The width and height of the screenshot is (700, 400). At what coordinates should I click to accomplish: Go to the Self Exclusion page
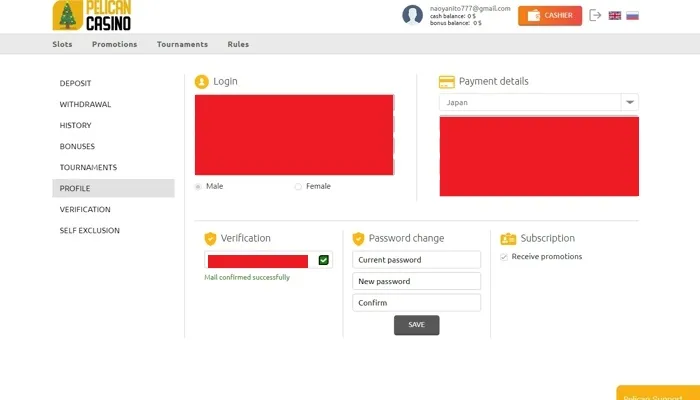point(89,230)
